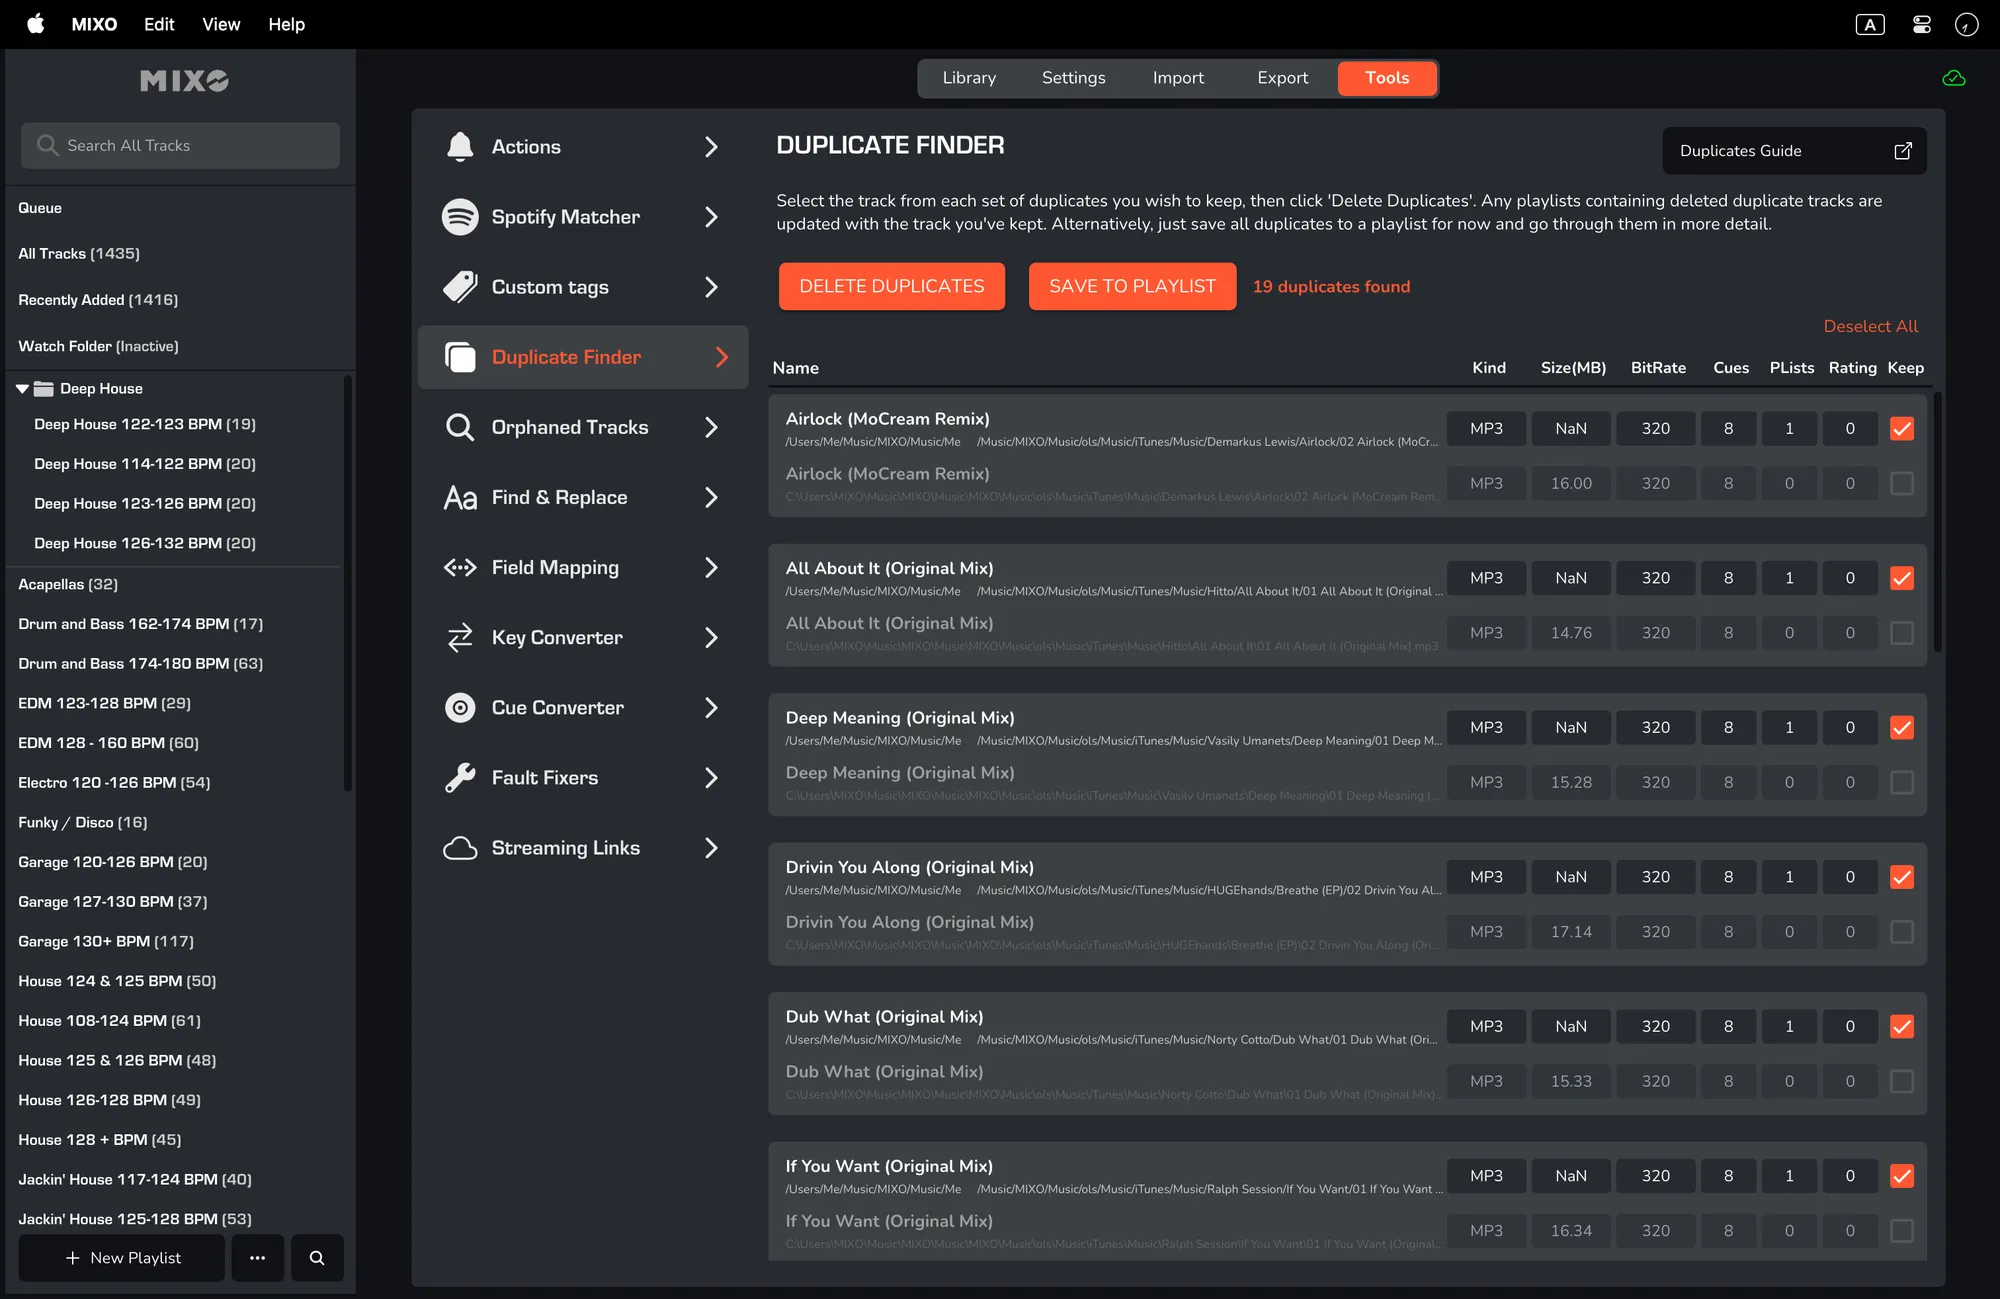Viewport: 2000px width, 1299px height.
Task: Uncheck Keep for first Airlock (MoCream Remix)
Action: [1901, 429]
